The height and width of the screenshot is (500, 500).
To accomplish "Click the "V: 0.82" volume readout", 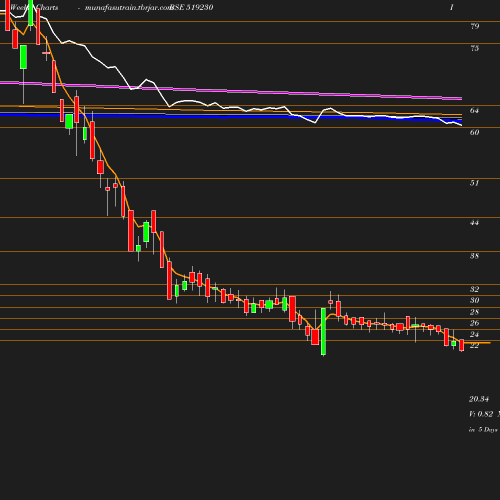I will (481, 414).
